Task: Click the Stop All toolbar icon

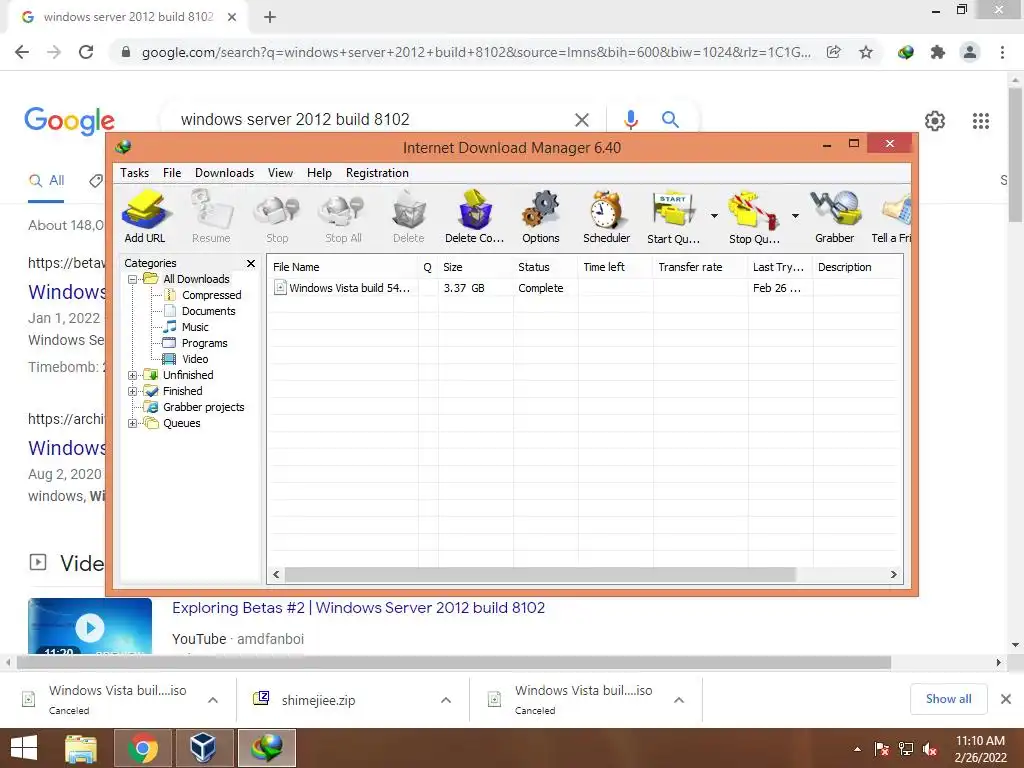Action: tap(343, 216)
